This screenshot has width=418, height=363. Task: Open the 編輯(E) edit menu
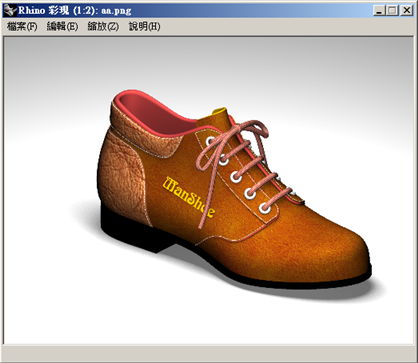coord(62,27)
